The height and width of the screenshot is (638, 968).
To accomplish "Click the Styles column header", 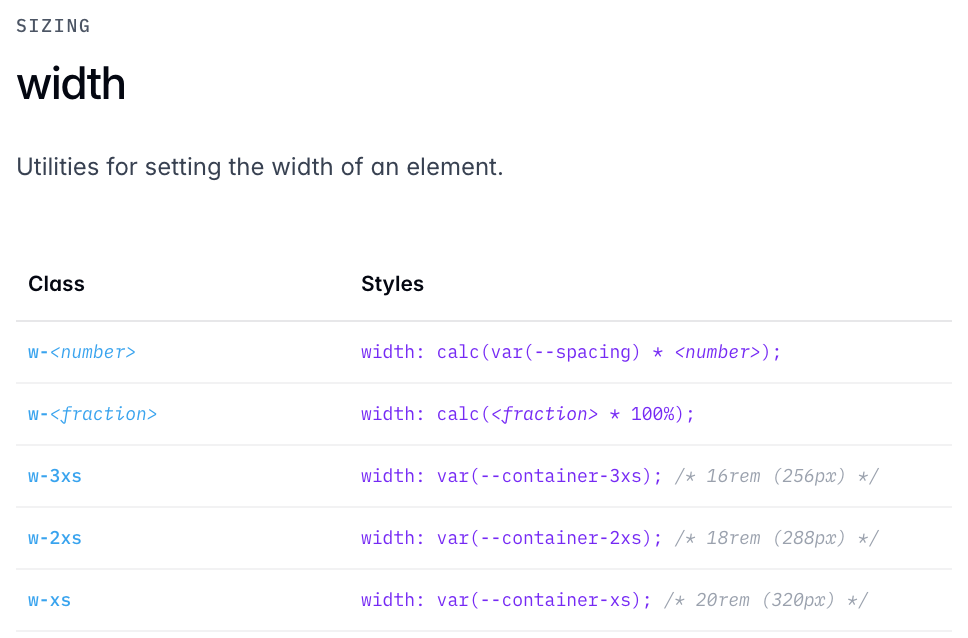I will coord(392,283).
